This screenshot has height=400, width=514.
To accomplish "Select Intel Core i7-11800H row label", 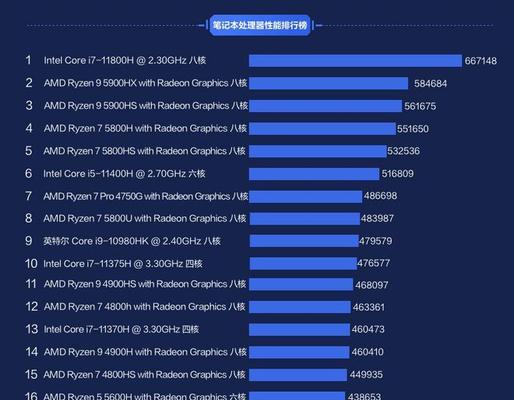I will tap(125, 60).
